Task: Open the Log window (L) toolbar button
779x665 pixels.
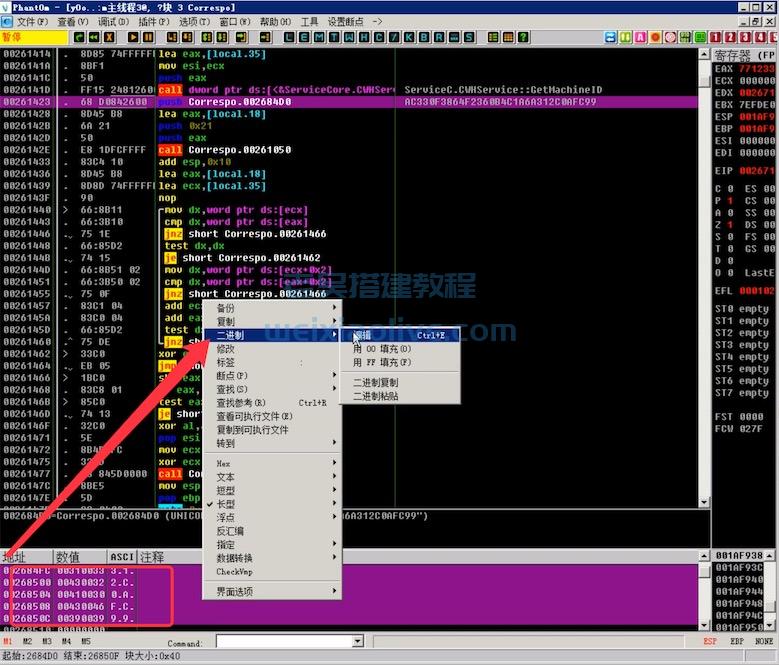Action: point(291,37)
